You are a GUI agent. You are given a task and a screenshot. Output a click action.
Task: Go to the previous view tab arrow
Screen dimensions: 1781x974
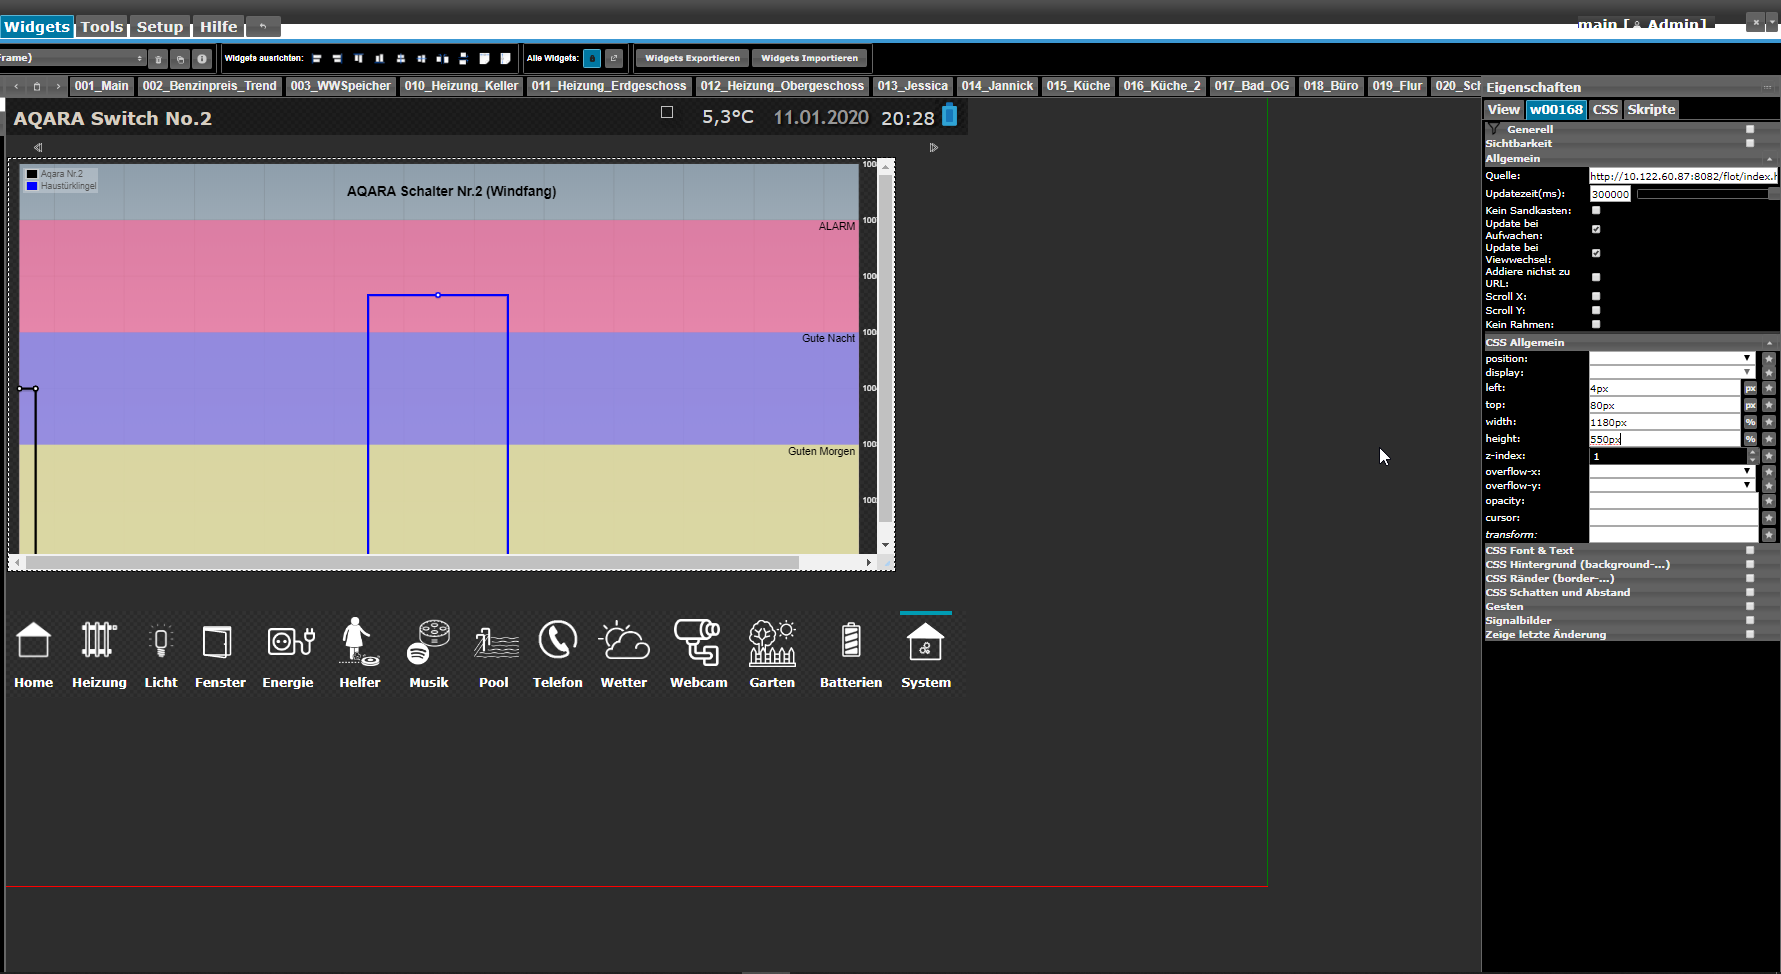[16, 86]
